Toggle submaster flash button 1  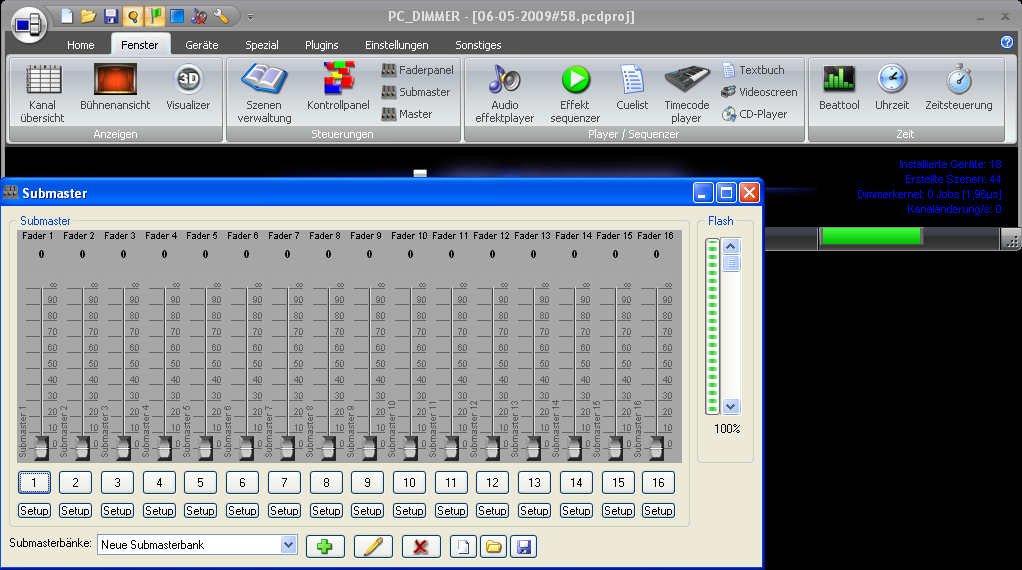(34, 483)
